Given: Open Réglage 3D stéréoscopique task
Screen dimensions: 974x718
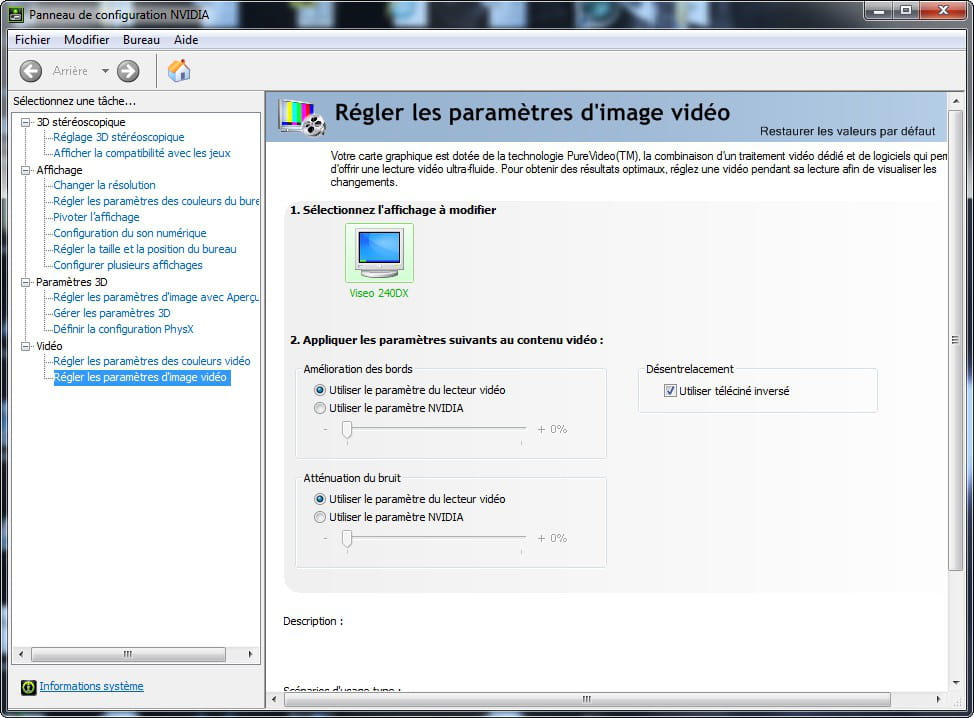Looking at the screenshot, I should pyautogui.click(x=119, y=137).
